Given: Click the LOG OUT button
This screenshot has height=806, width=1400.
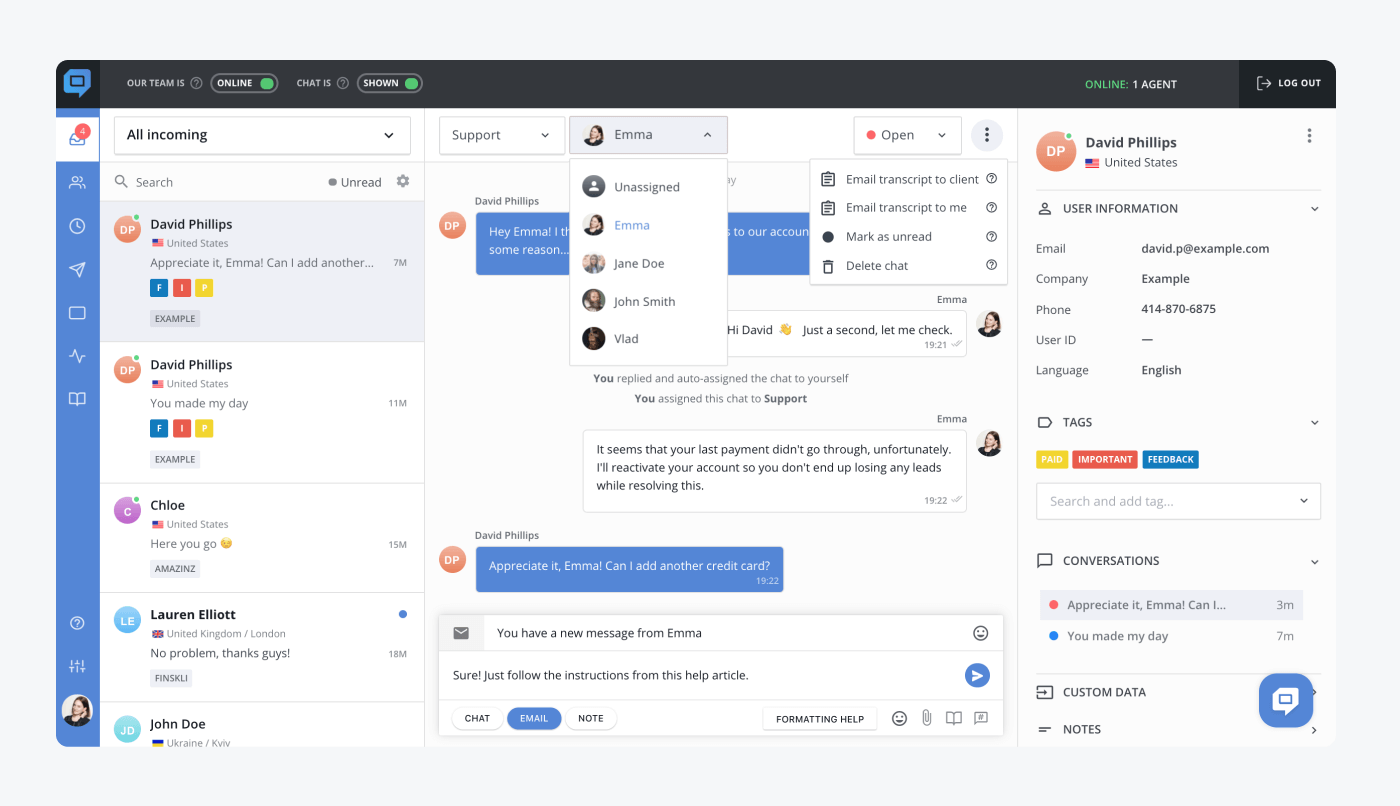Looking at the screenshot, I should 1287,83.
